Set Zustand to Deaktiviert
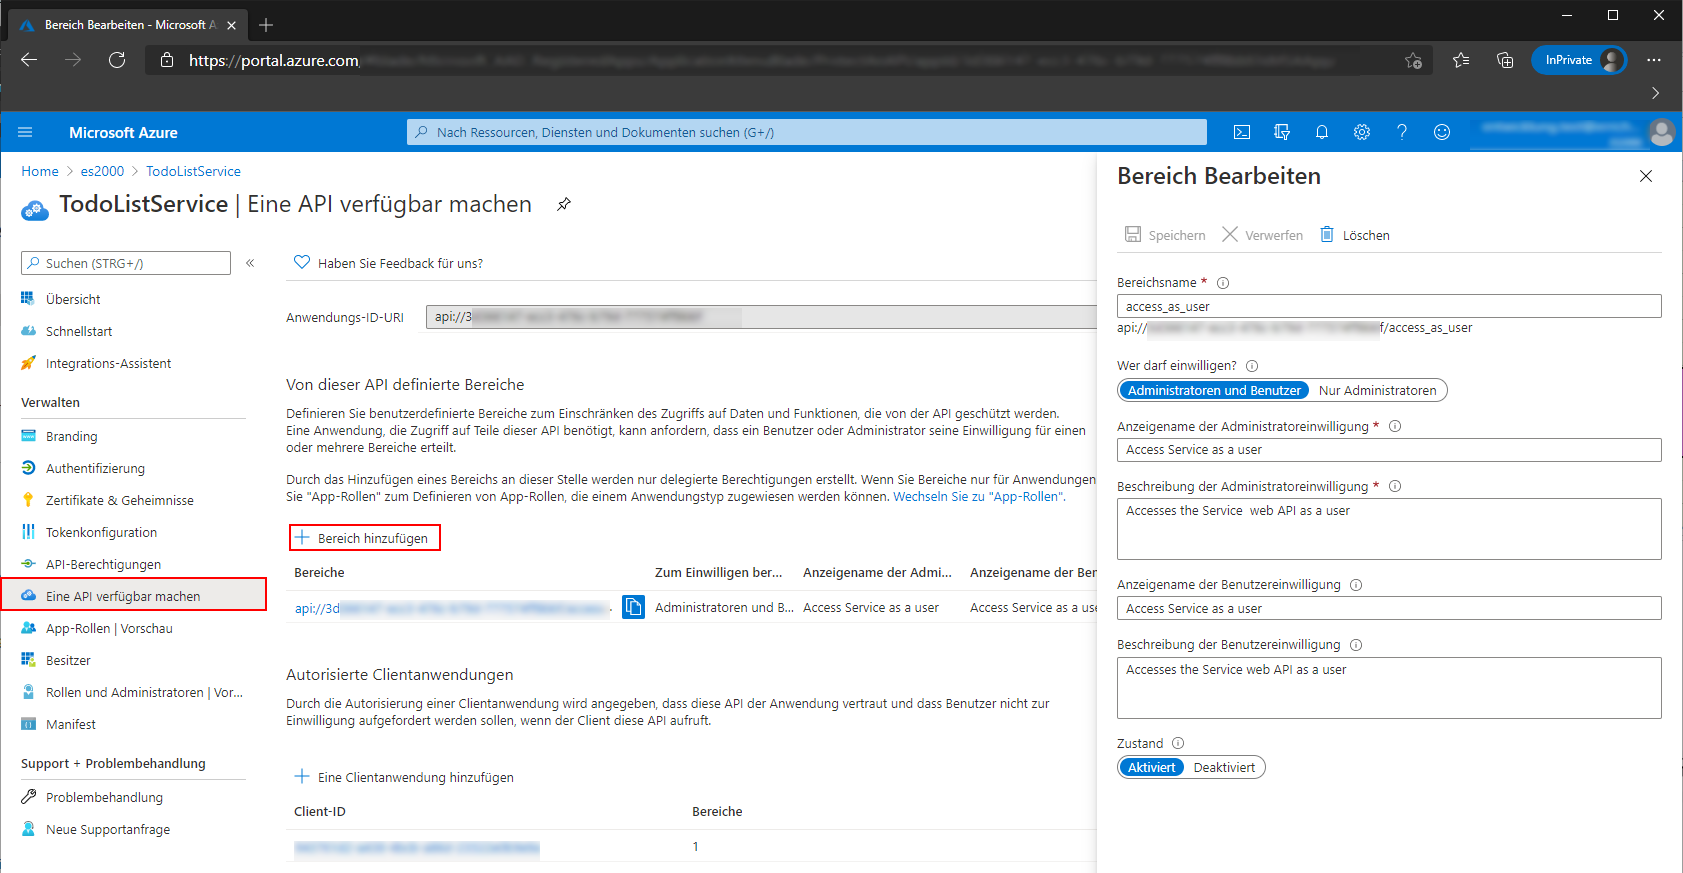 1224,768
